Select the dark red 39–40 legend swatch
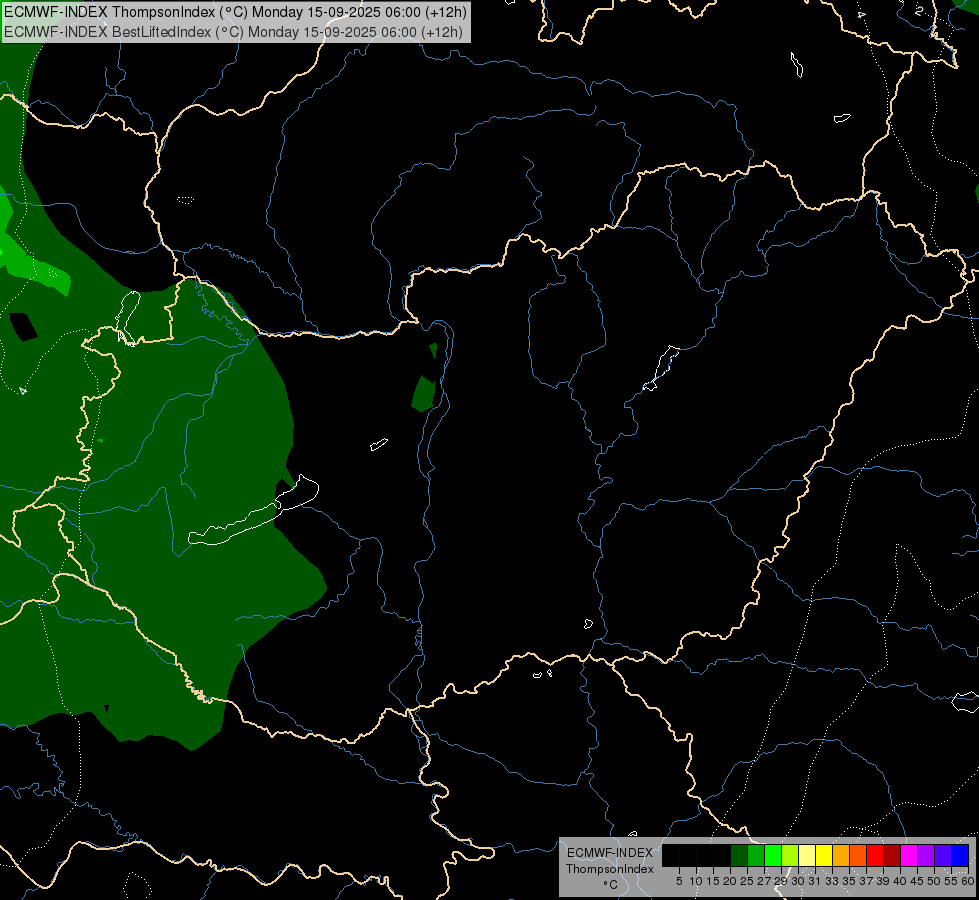 892,856
